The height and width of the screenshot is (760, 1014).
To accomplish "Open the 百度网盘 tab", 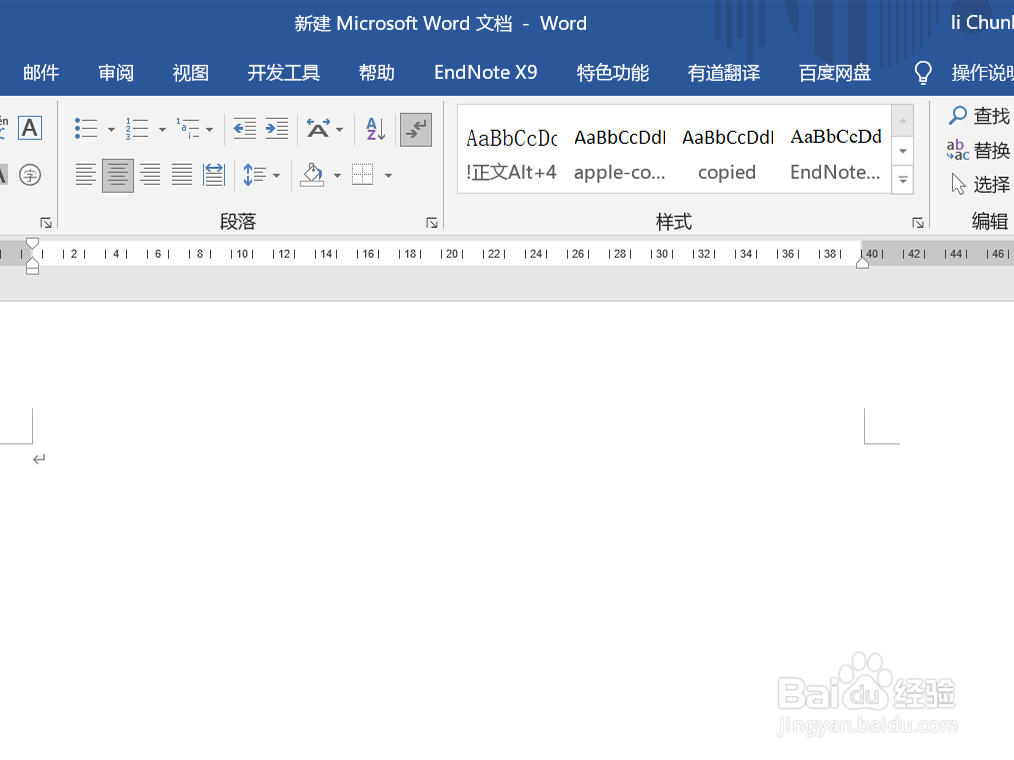I will pos(835,72).
